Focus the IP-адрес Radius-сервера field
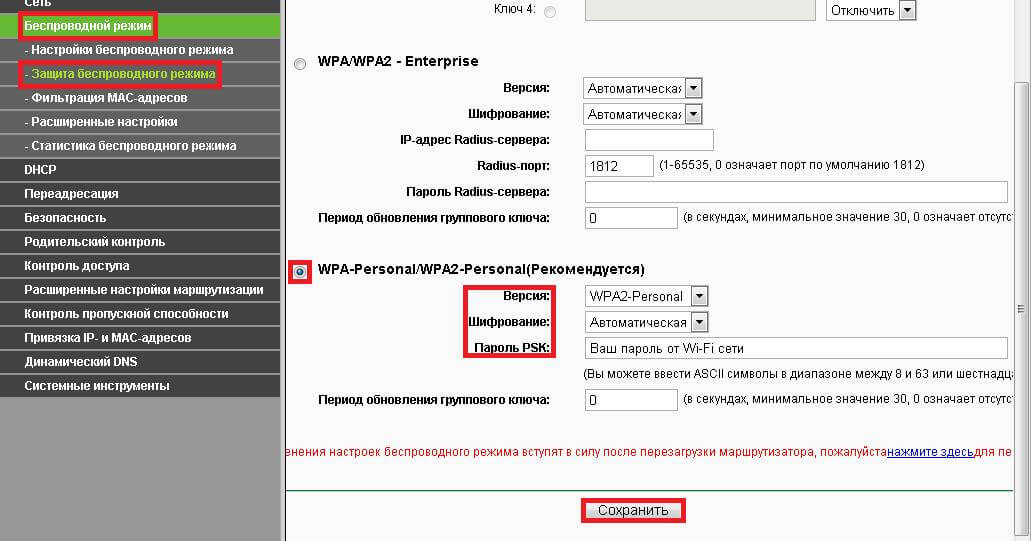Screen dimensions: 1031x541 (x=649, y=140)
